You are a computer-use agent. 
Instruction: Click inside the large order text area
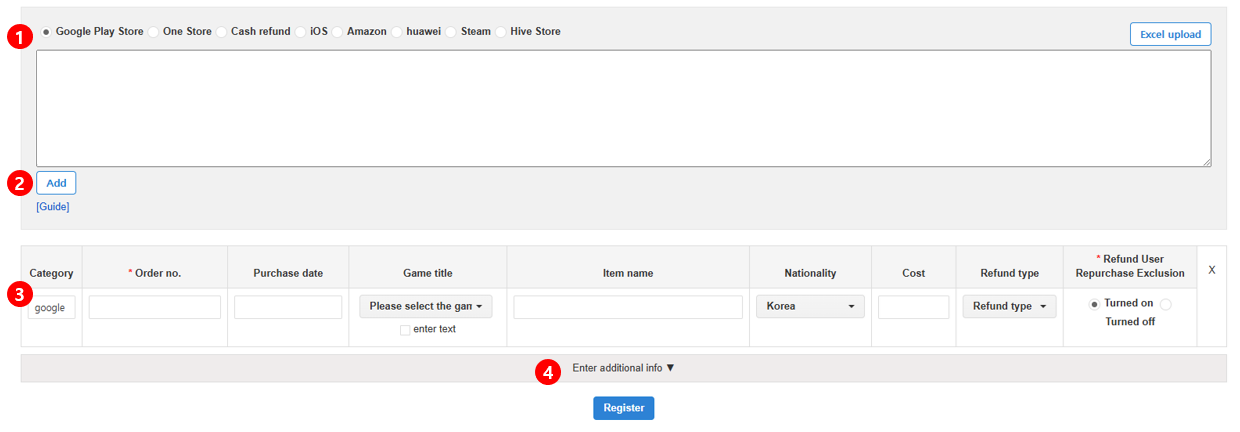tap(623, 108)
